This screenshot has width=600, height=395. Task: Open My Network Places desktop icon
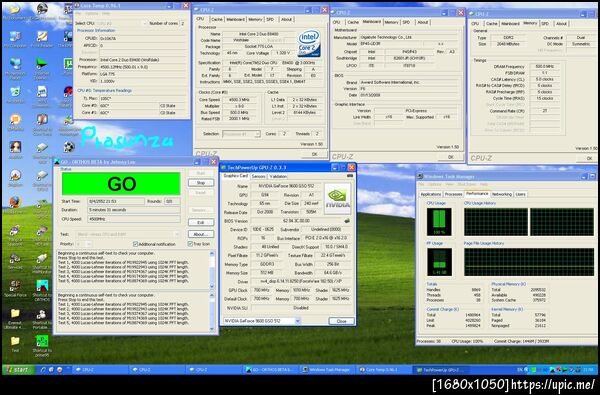pyautogui.click(x=15, y=67)
